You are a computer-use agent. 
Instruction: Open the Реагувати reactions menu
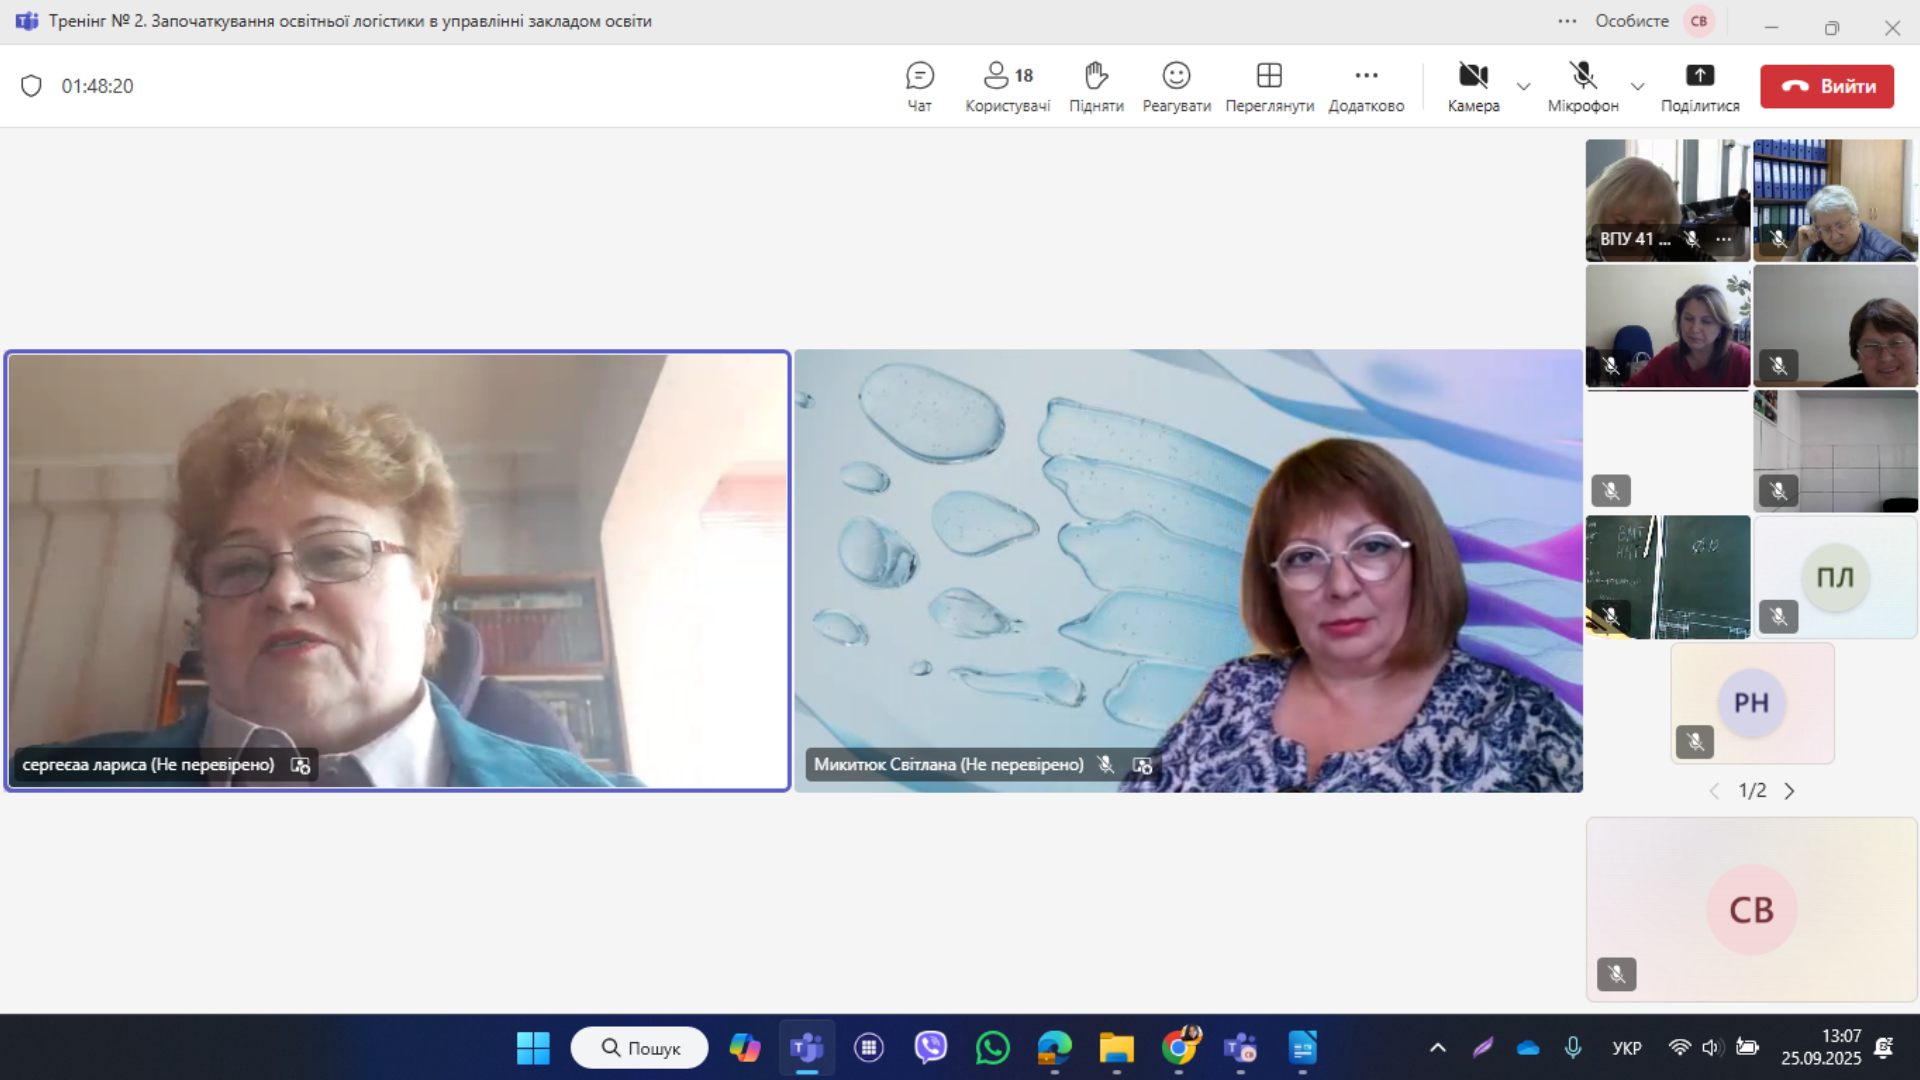point(1176,86)
